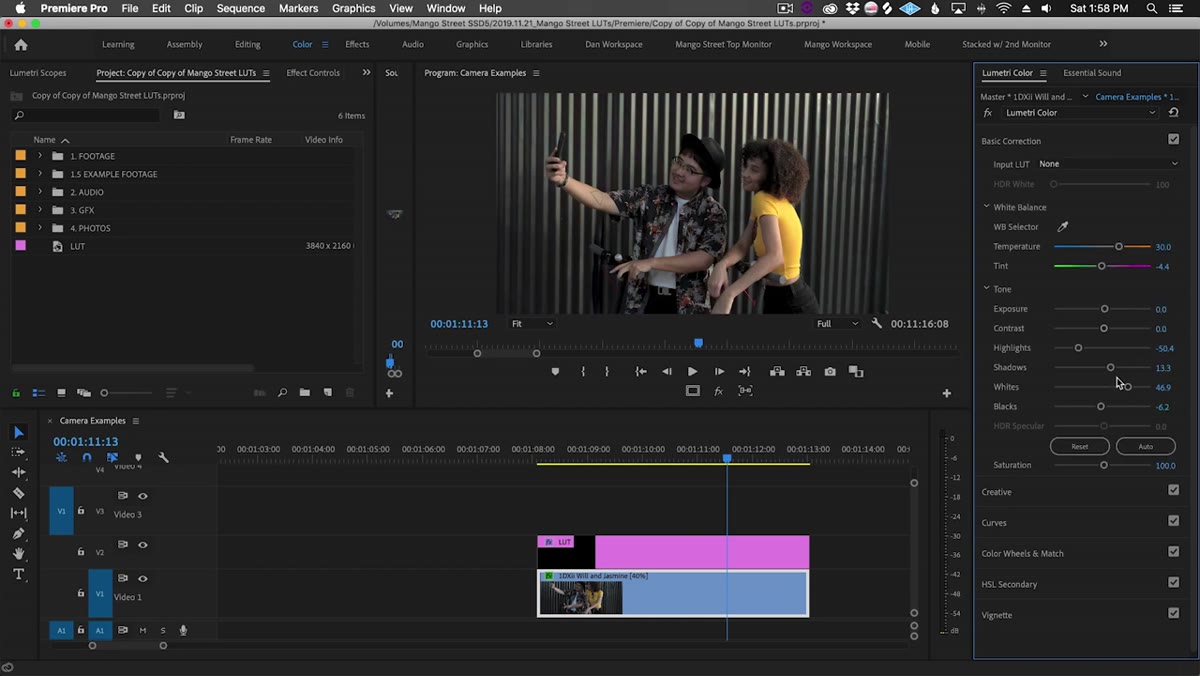
Task: Select the Pen tool
Action: 18,534
